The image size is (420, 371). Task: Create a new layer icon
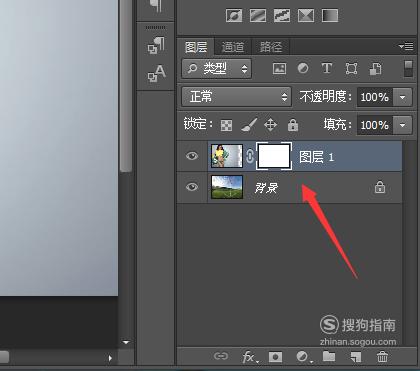coord(356,357)
